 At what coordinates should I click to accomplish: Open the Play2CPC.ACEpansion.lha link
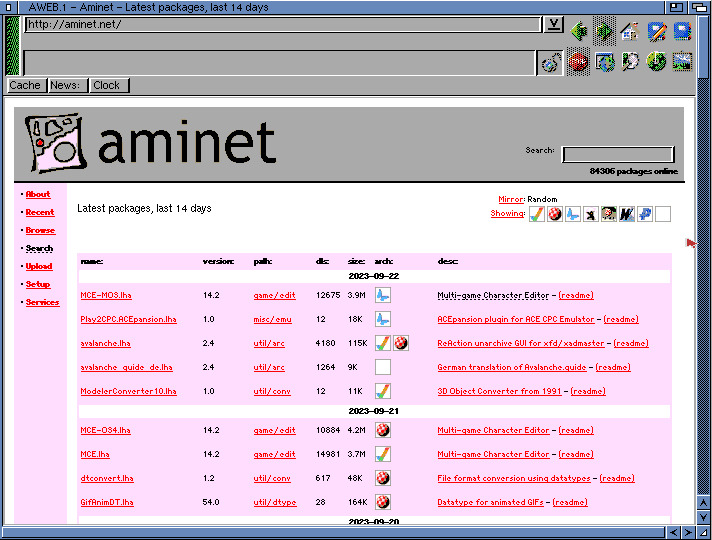point(129,319)
